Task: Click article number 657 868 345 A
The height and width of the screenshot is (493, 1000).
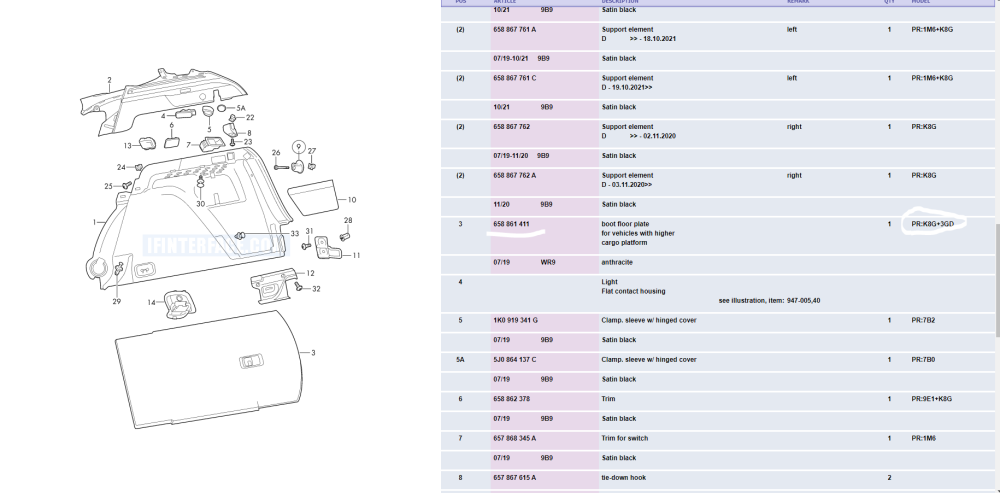Action: [514, 438]
